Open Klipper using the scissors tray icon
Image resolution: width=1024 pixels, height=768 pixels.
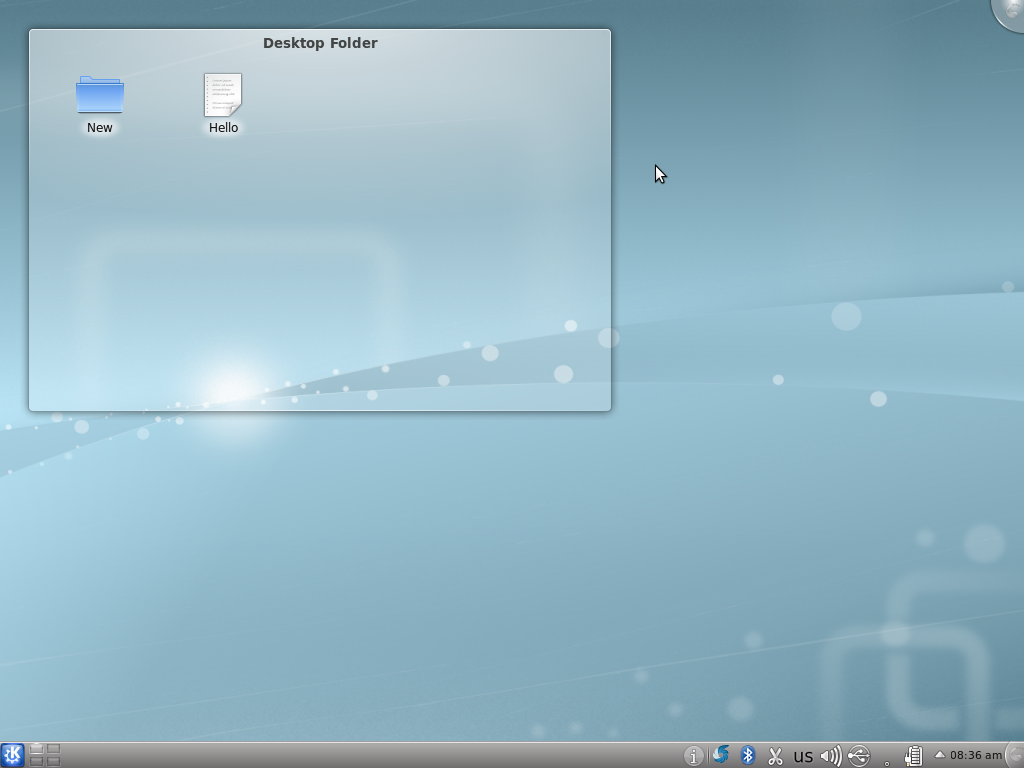(x=775, y=754)
